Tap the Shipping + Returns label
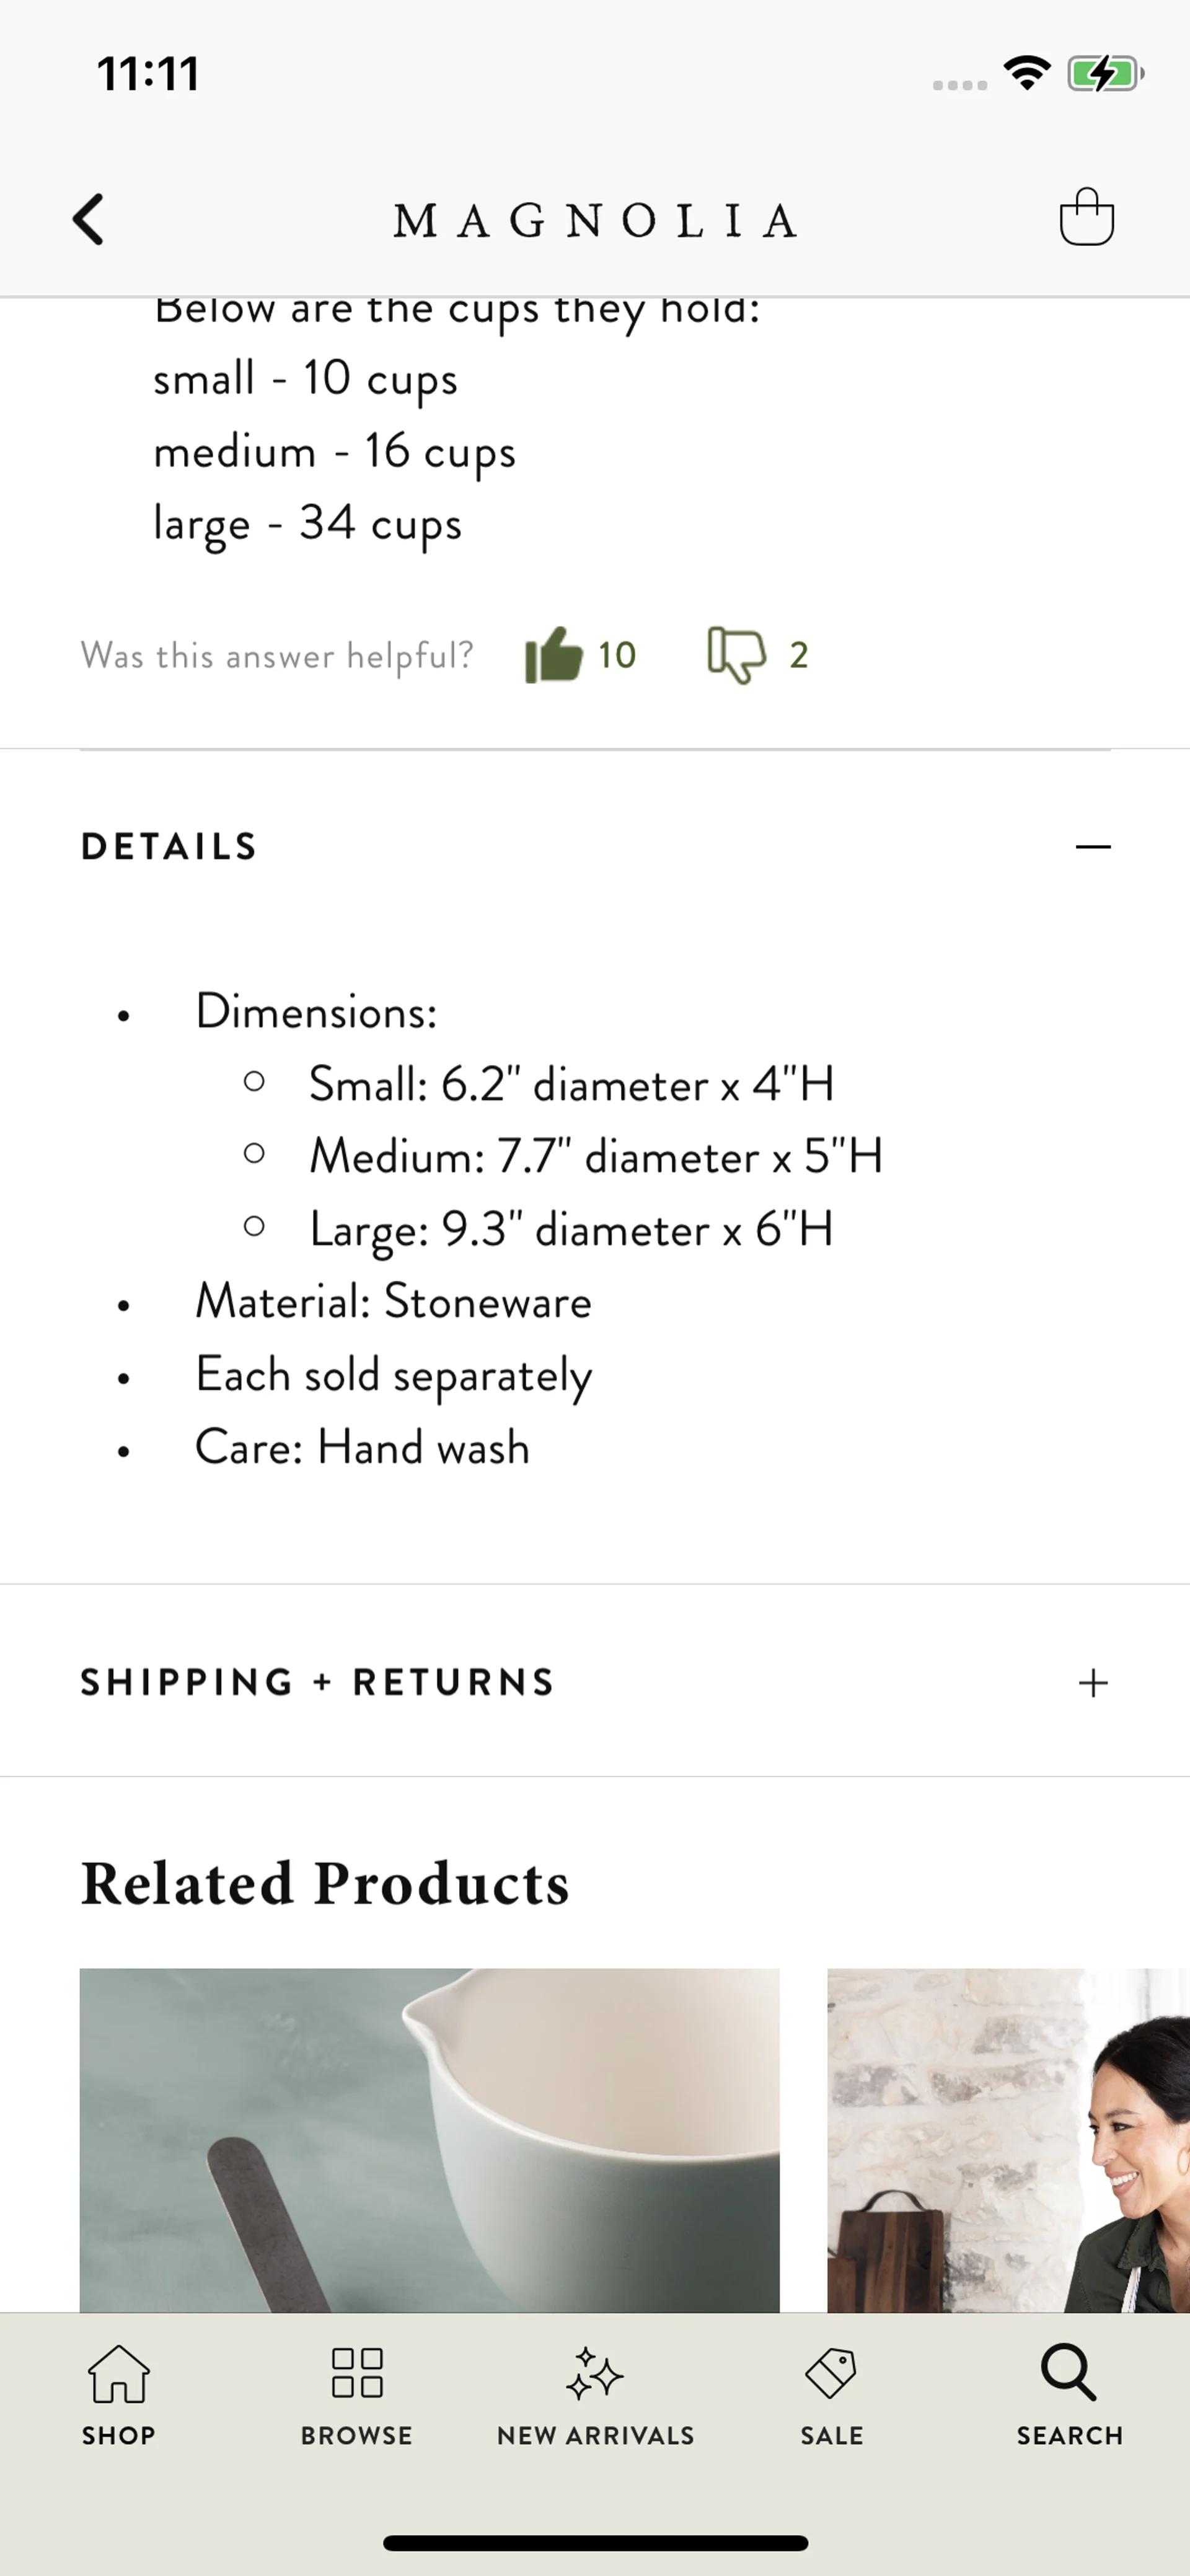Screen dimensions: 1190x2576 [x=317, y=1683]
